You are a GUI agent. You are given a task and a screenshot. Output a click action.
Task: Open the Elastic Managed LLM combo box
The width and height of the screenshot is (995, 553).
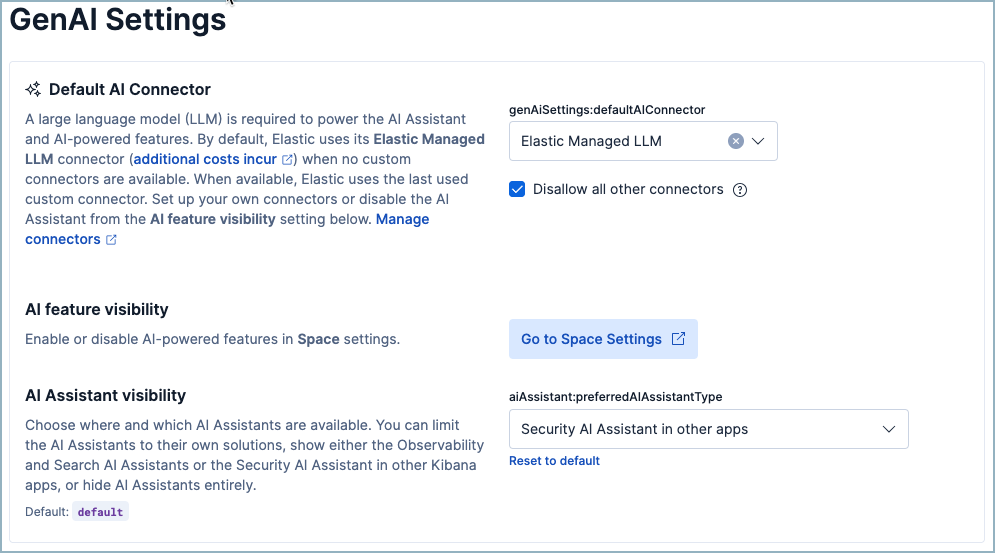click(x=620, y=141)
